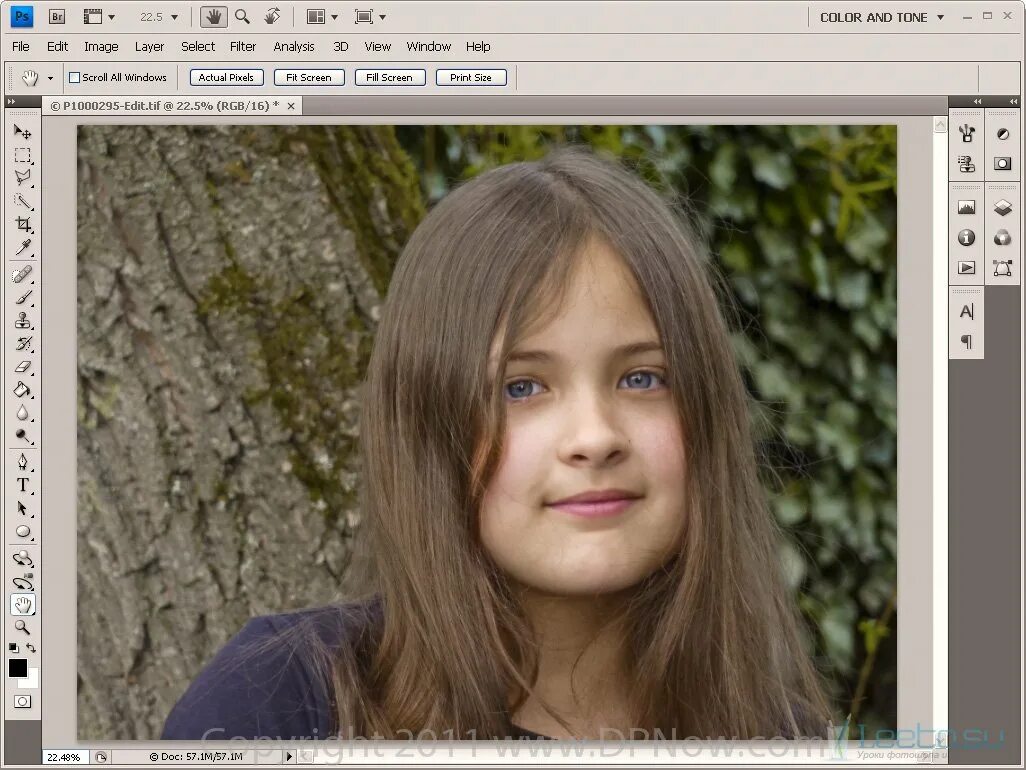This screenshot has width=1026, height=770.
Task: Select the Eraser tool
Action: coord(23,367)
